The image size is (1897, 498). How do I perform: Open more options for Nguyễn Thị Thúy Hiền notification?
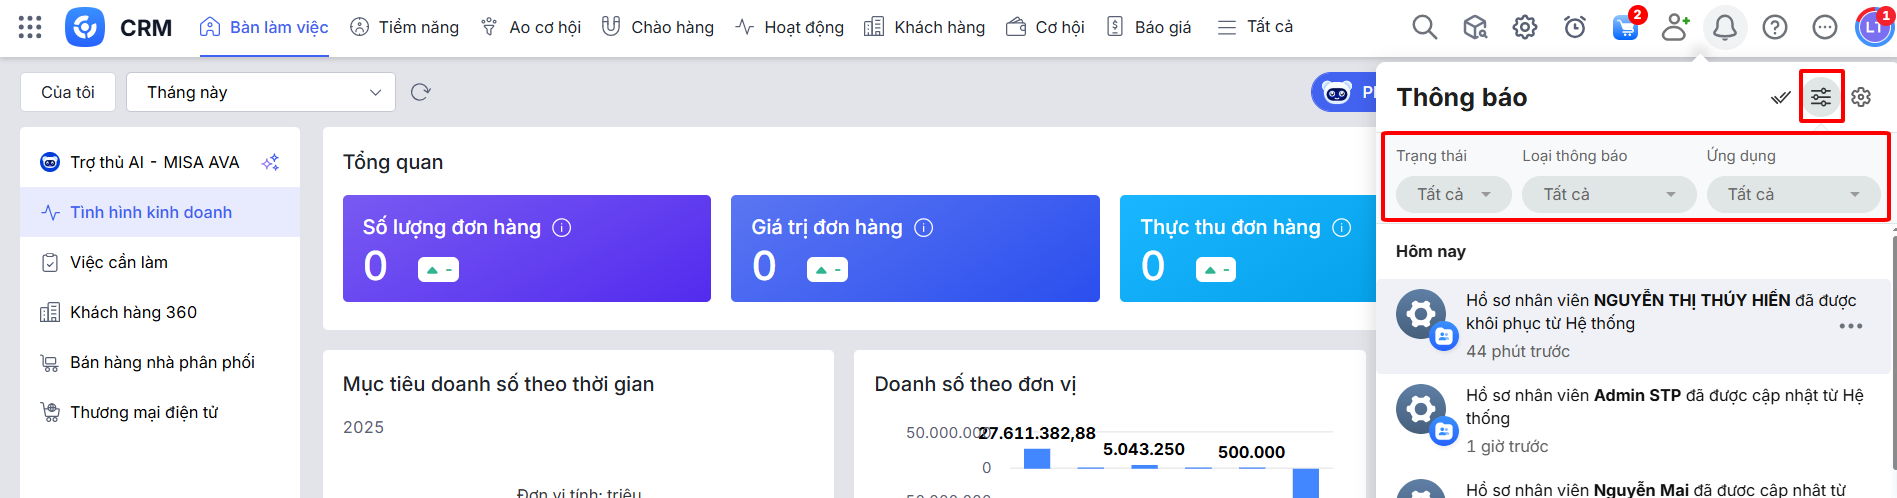pyautogui.click(x=1851, y=326)
